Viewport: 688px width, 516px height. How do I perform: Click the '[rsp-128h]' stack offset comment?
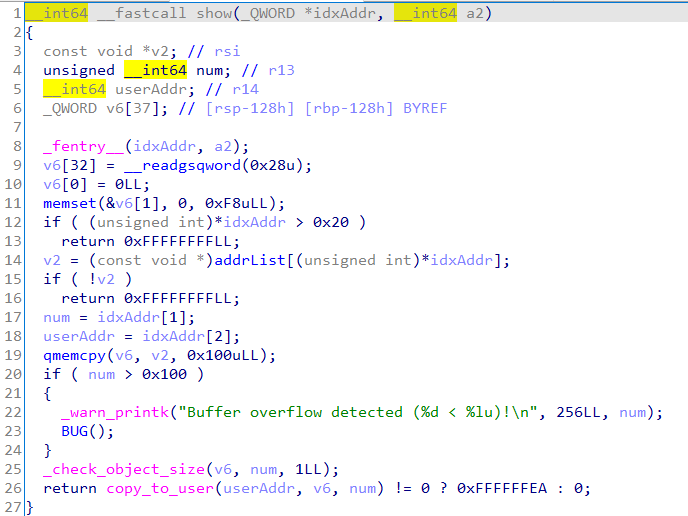pos(250,108)
